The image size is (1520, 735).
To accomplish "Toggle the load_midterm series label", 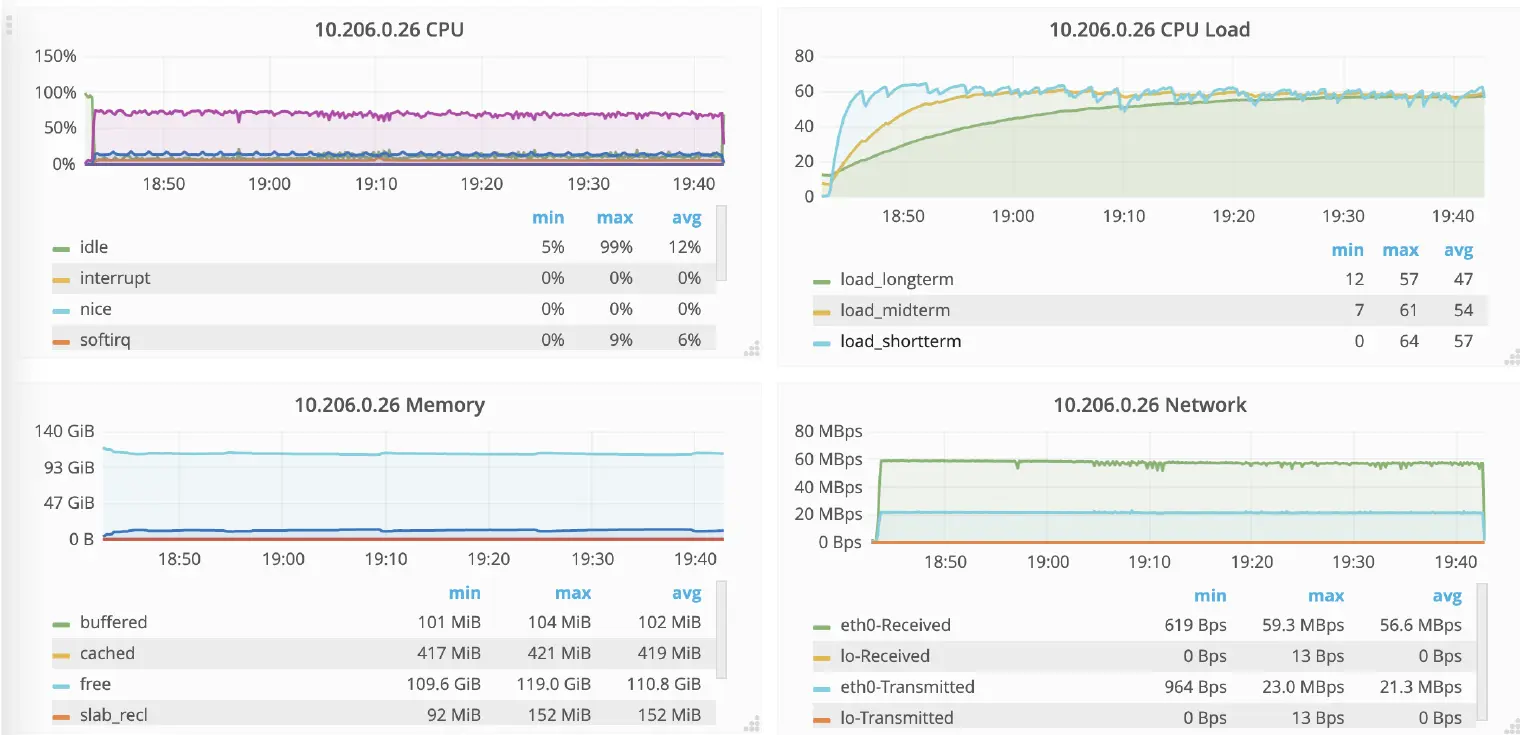I will [895, 310].
